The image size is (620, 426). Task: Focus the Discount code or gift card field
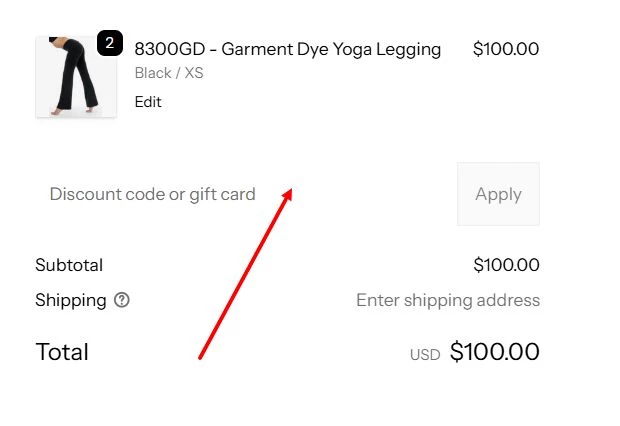(240, 194)
